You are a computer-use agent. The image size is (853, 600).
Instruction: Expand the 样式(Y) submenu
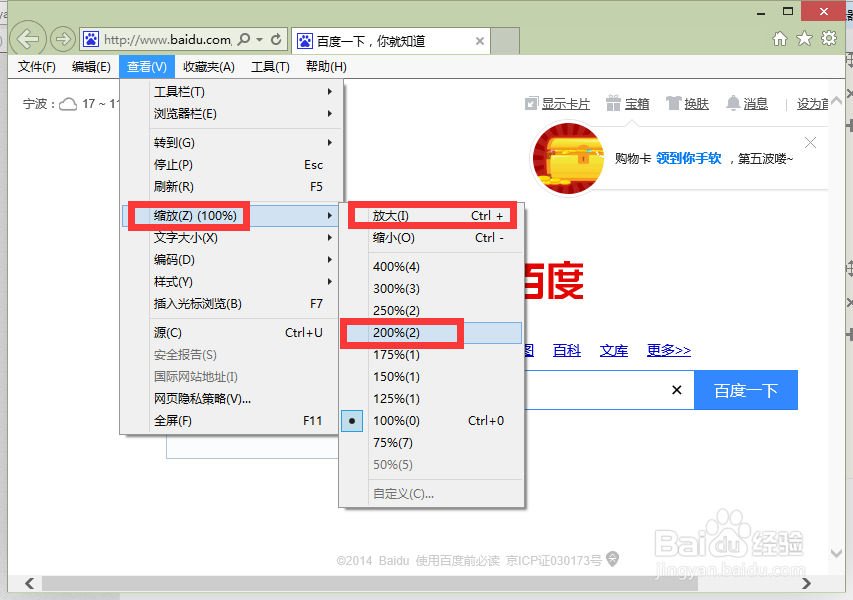tap(233, 282)
